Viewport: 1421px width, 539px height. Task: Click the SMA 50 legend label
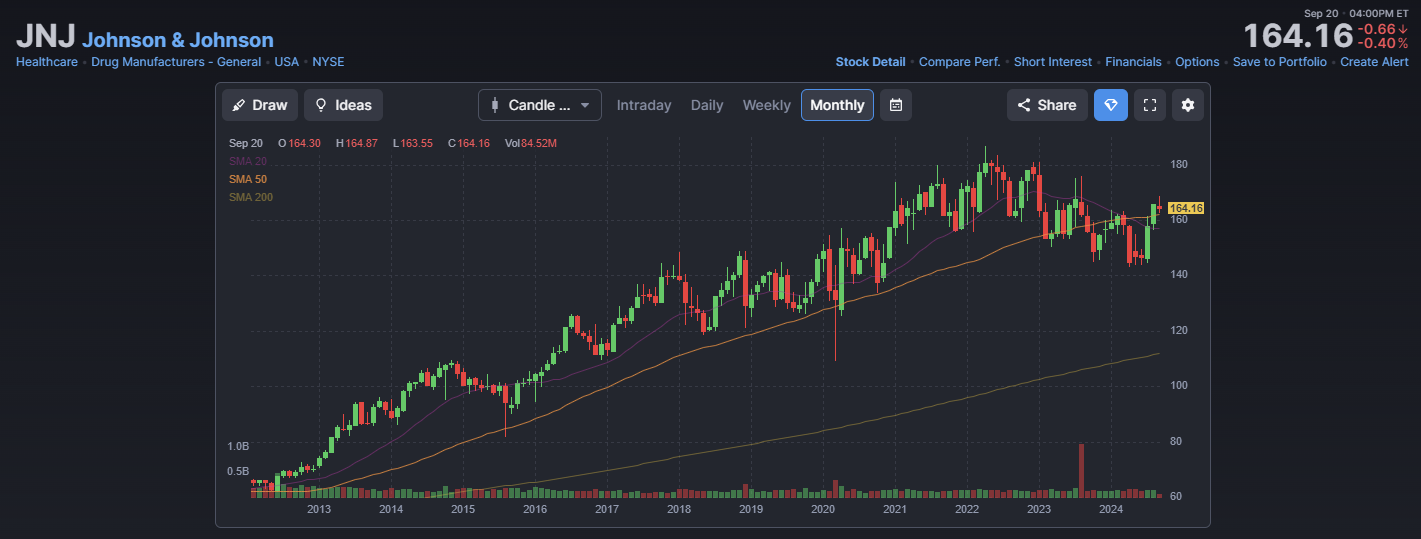pyautogui.click(x=248, y=179)
